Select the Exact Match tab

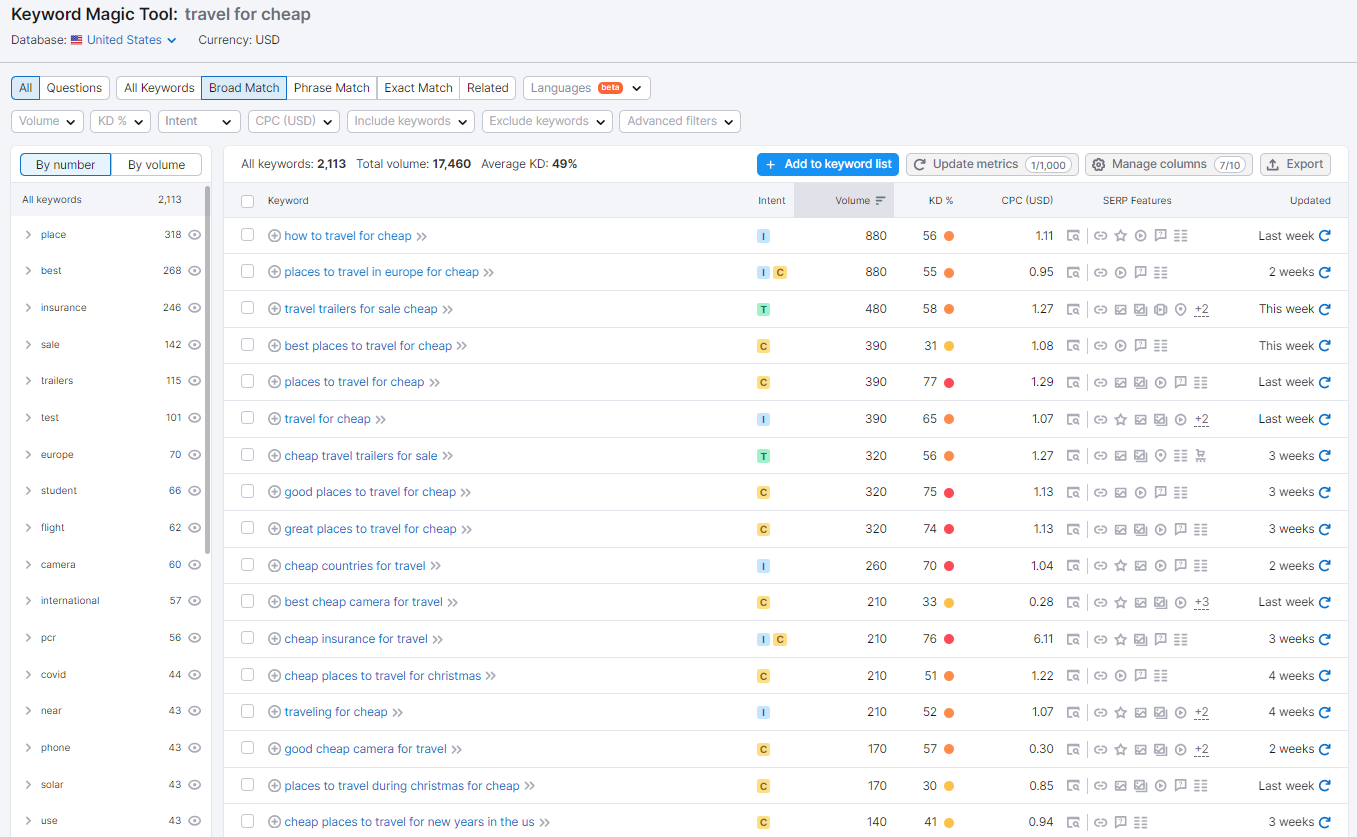coord(417,87)
